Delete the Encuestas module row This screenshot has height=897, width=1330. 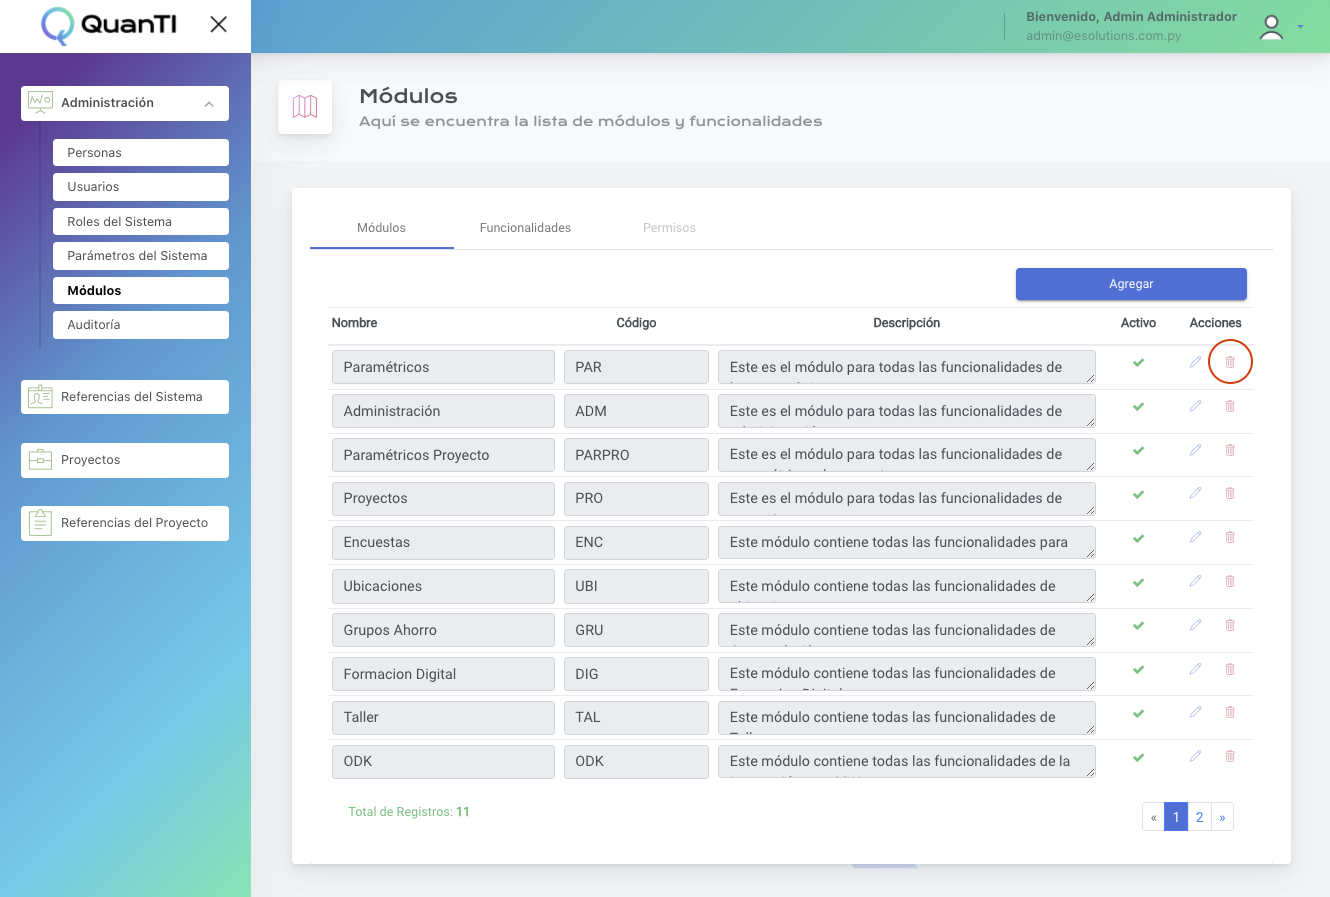(1230, 537)
